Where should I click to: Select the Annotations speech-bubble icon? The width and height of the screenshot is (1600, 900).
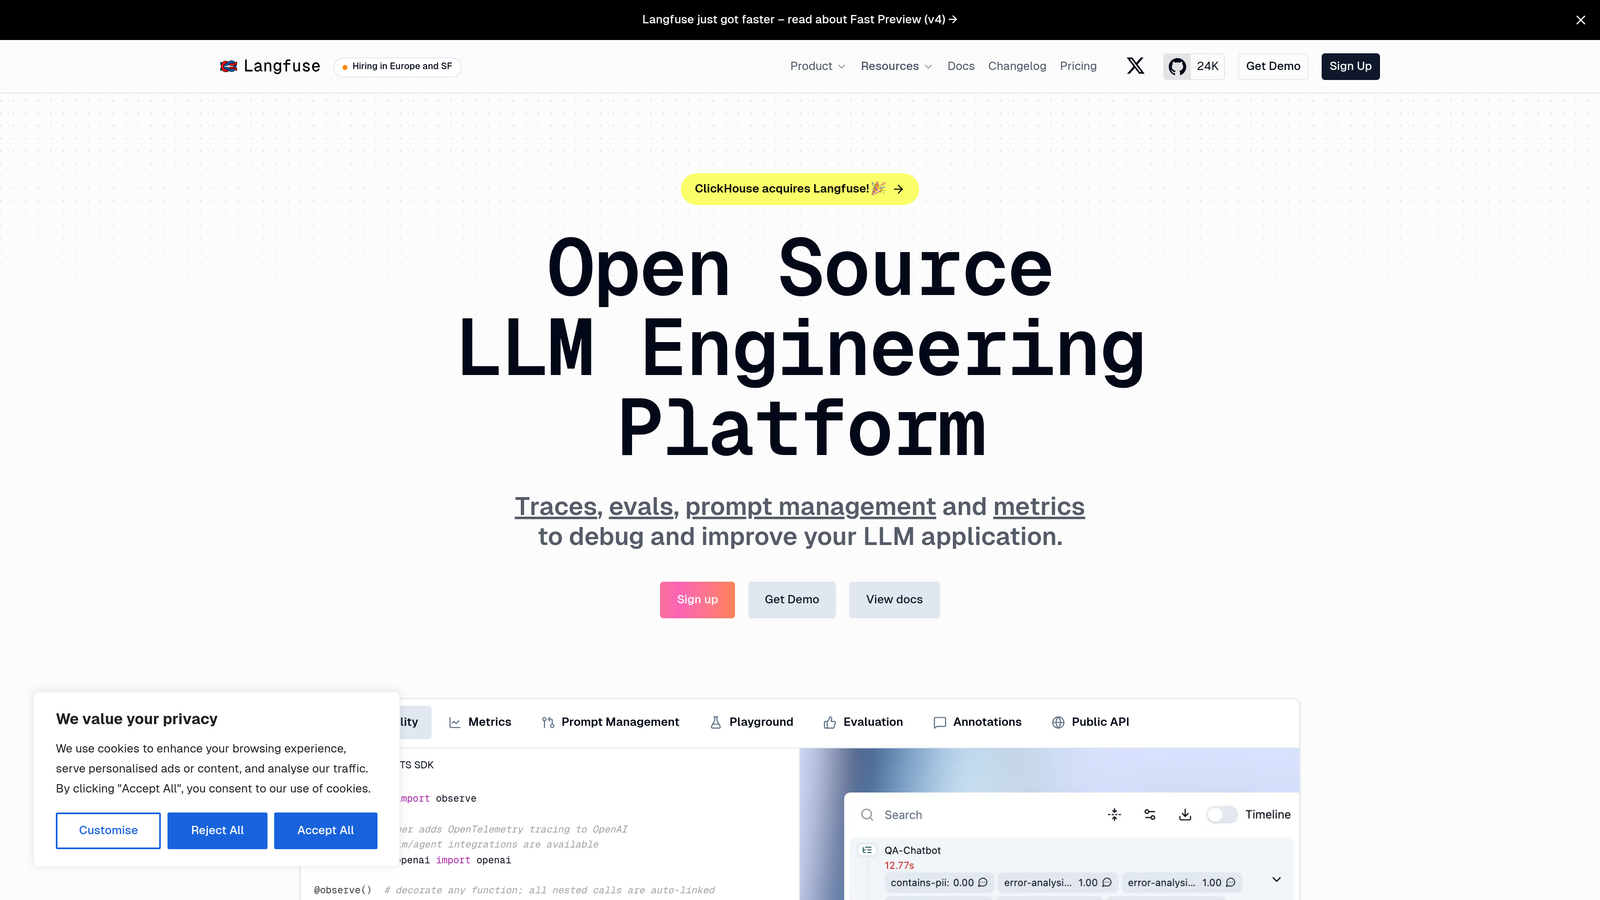[x=939, y=721]
